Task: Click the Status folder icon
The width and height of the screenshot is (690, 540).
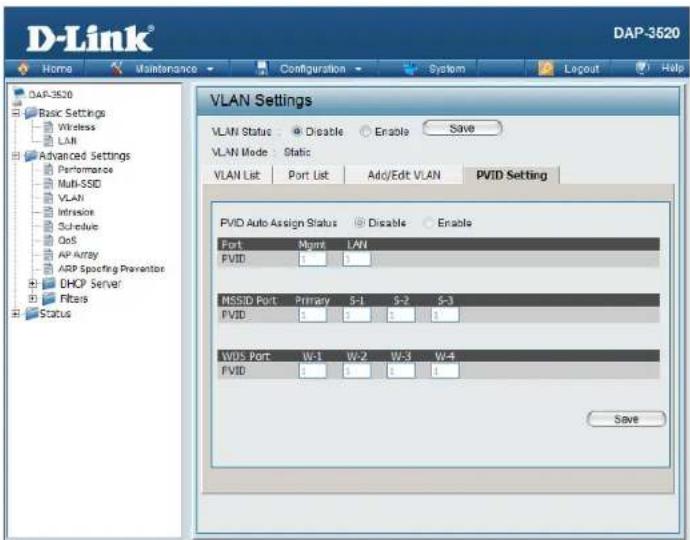Action: [x=32, y=313]
